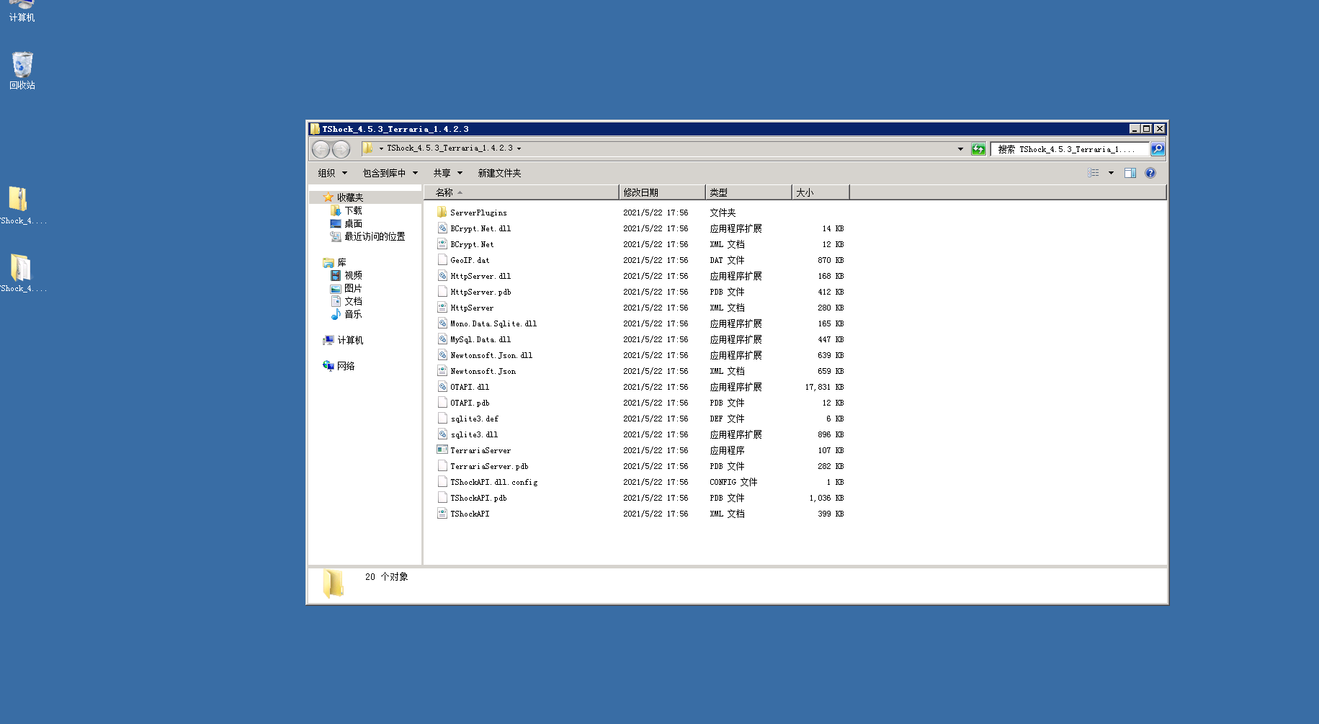Expand the view options dropdown arrow
This screenshot has height=724, width=1319.
[1110, 173]
